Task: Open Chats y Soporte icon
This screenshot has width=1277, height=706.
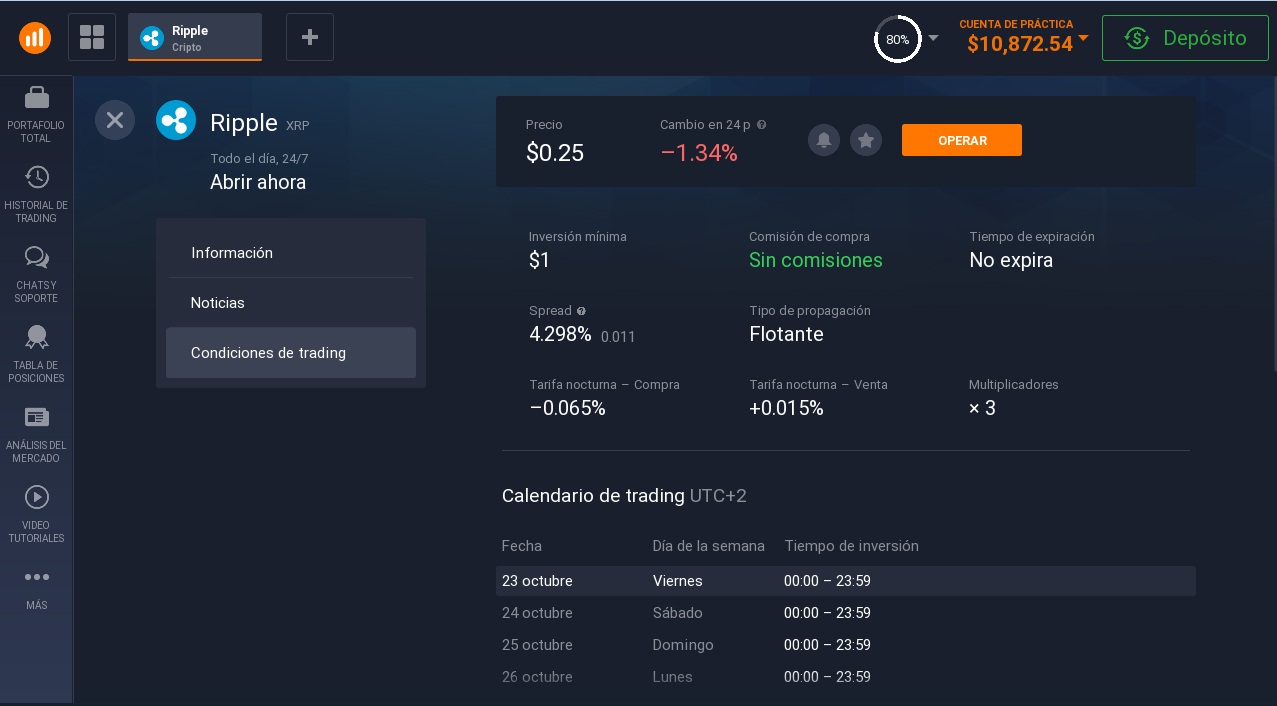Action: [x=36, y=258]
